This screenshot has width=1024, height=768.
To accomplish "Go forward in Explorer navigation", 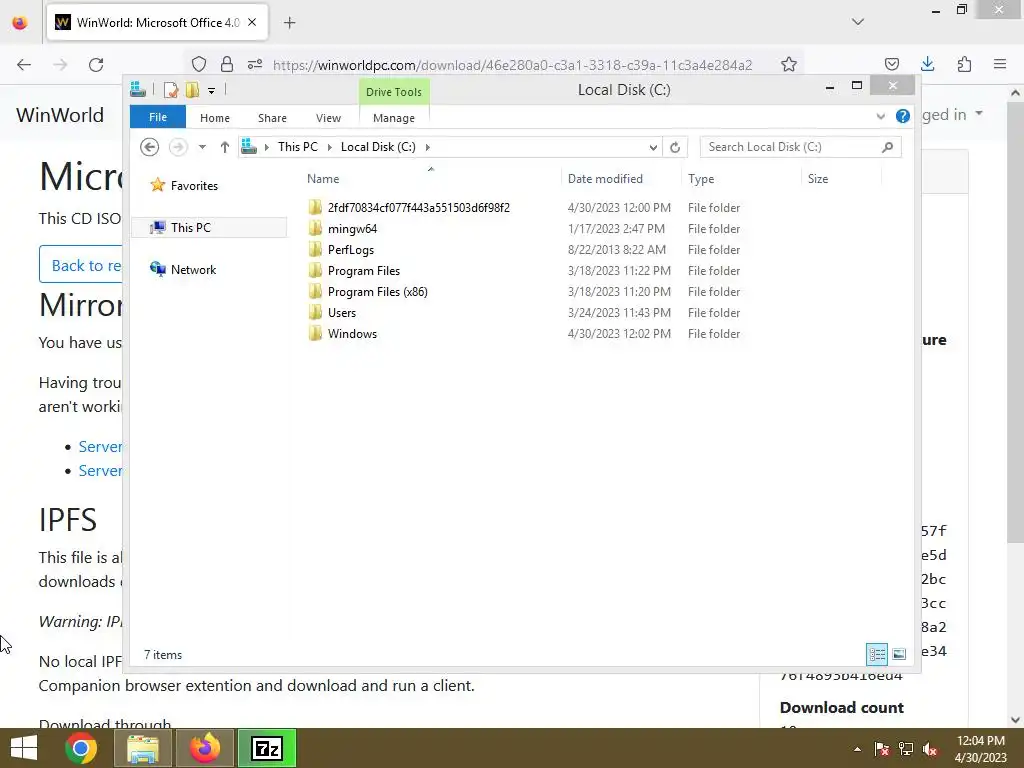I will (178, 147).
